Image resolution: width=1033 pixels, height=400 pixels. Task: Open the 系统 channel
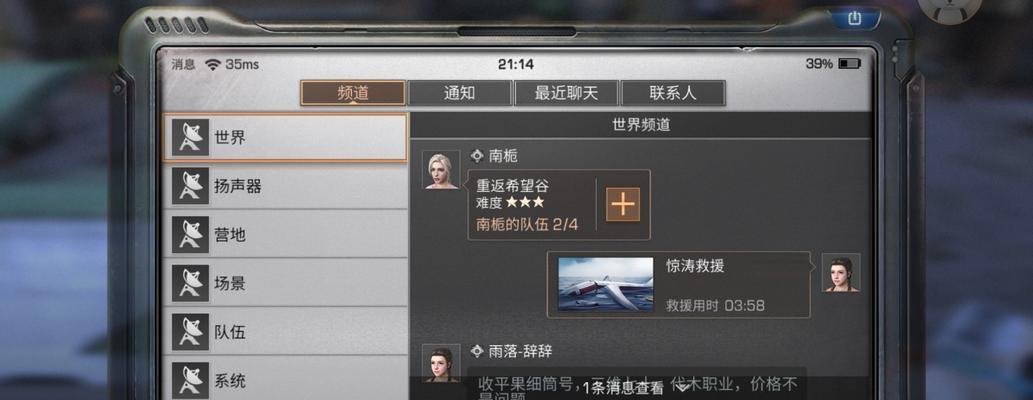pyautogui.click(x=285, y=379)
